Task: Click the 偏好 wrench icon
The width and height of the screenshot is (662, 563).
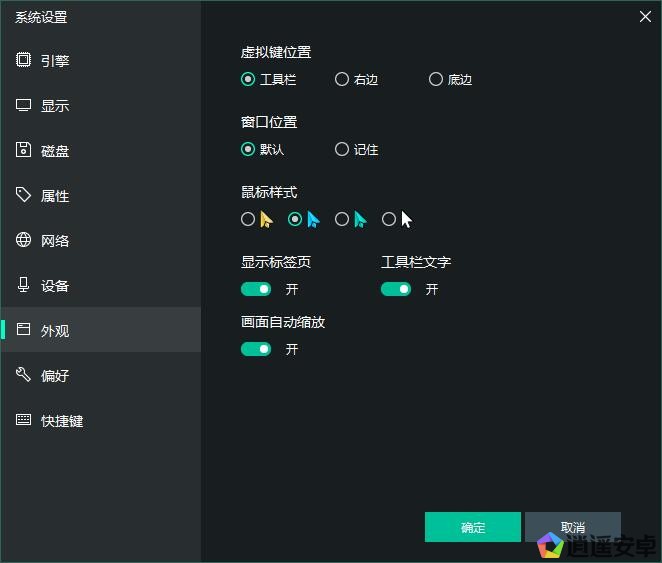Action: coord(23,375)
